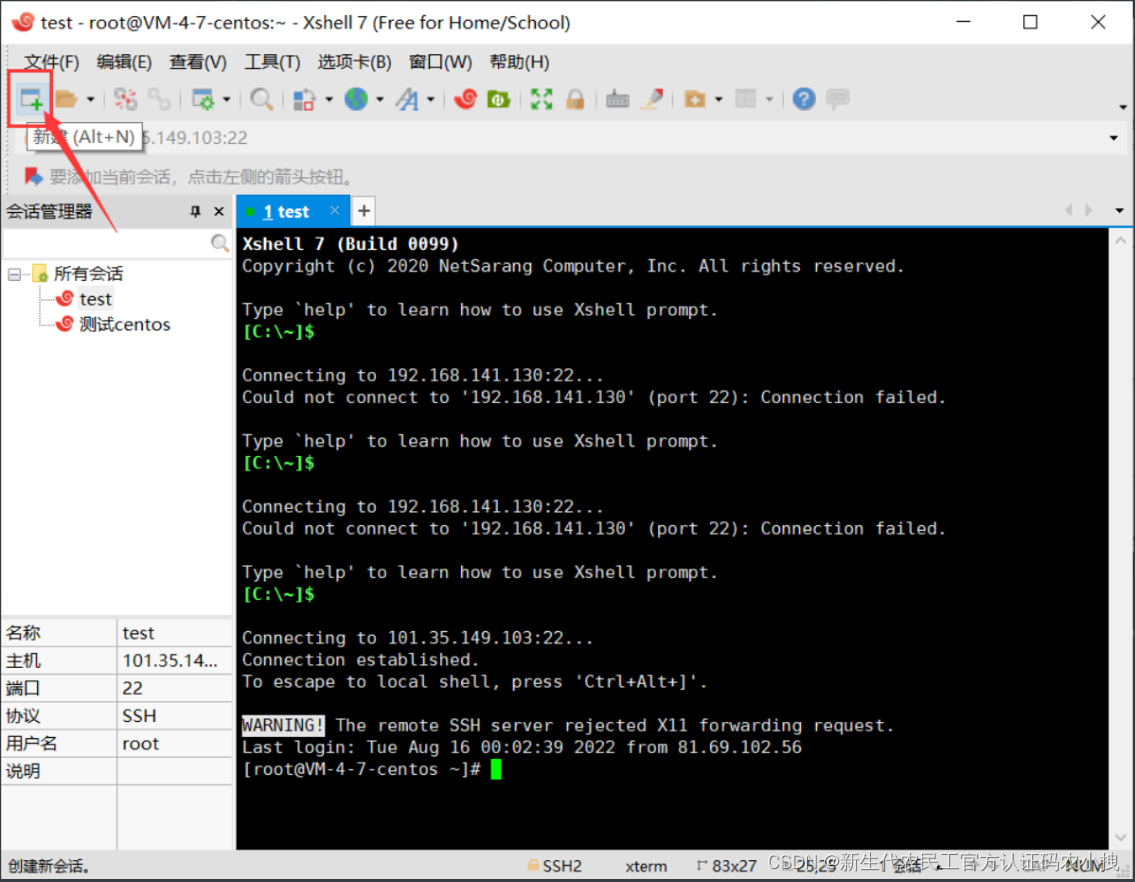Close the Session Manager panel

click(x=219, y=212)
